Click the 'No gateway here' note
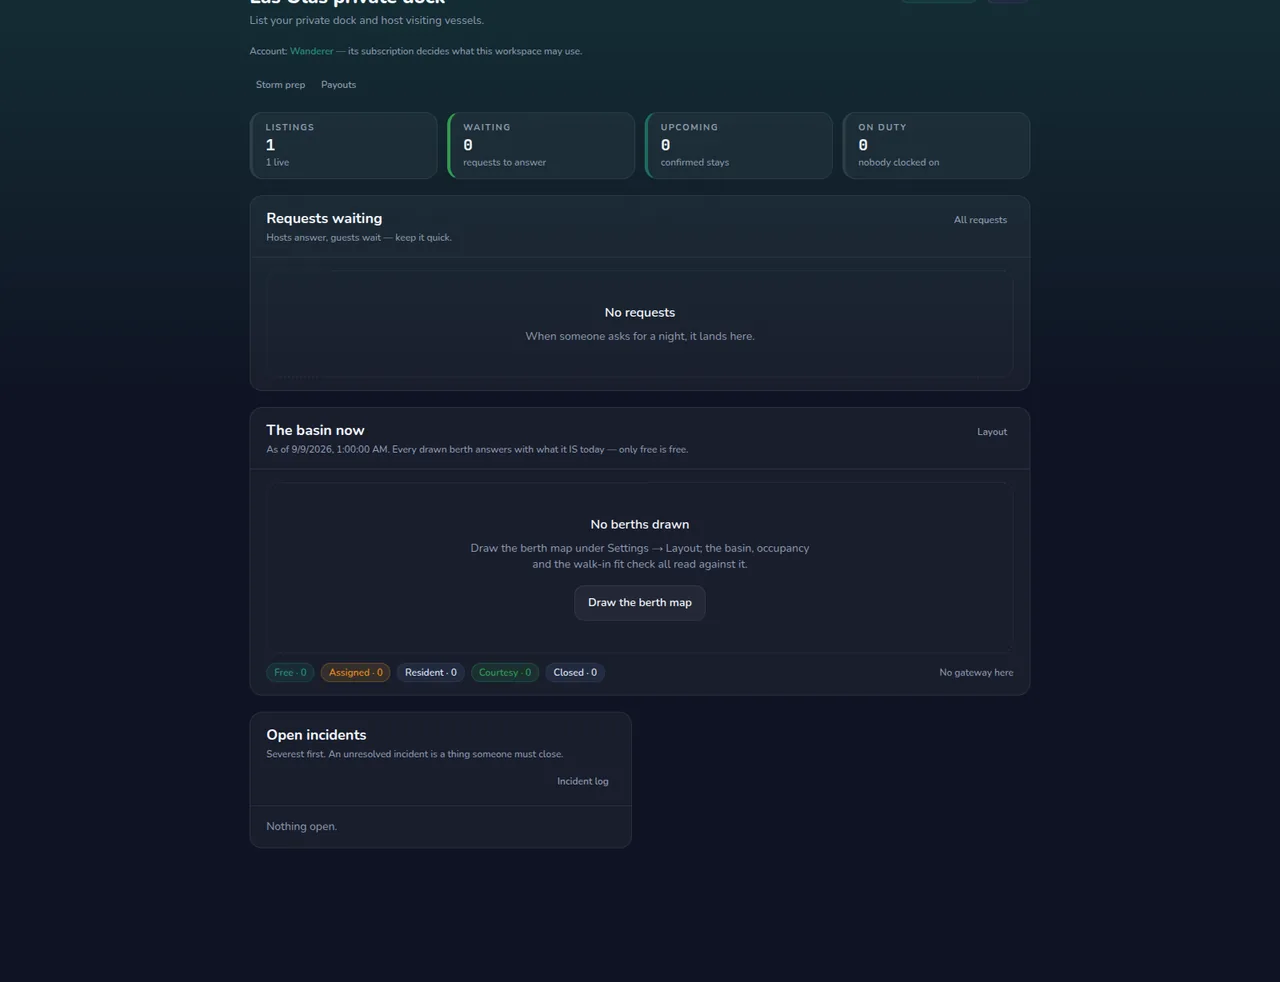The width and height of the screenshot is (1280, 982). [x=976, y=673]
